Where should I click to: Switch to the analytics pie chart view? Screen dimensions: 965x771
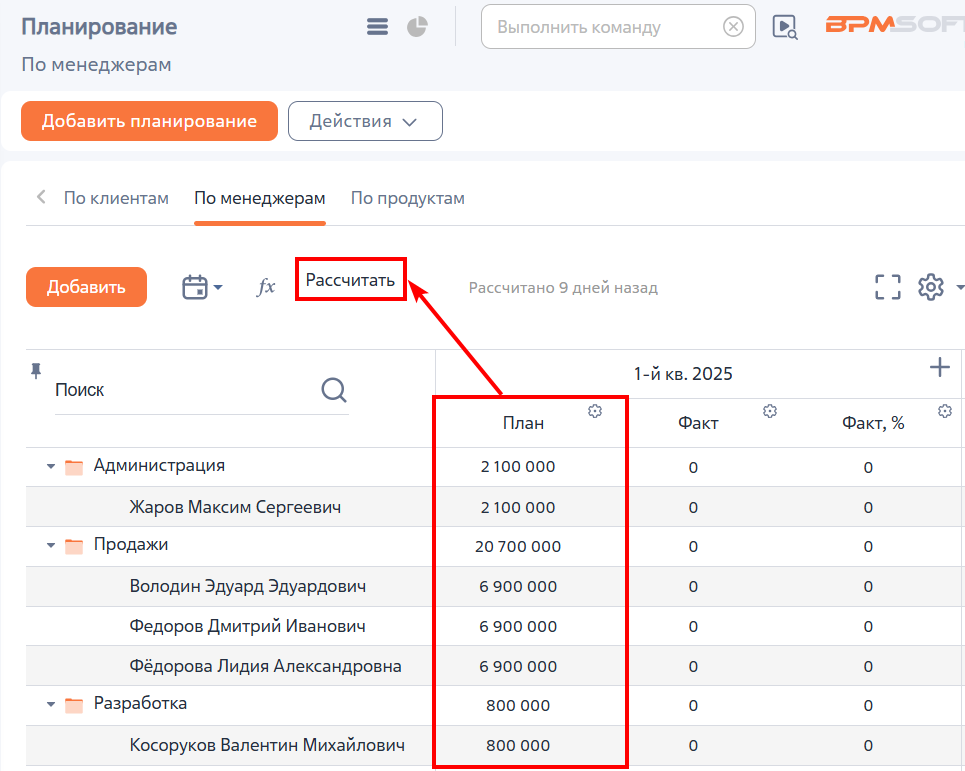point(417,26)
